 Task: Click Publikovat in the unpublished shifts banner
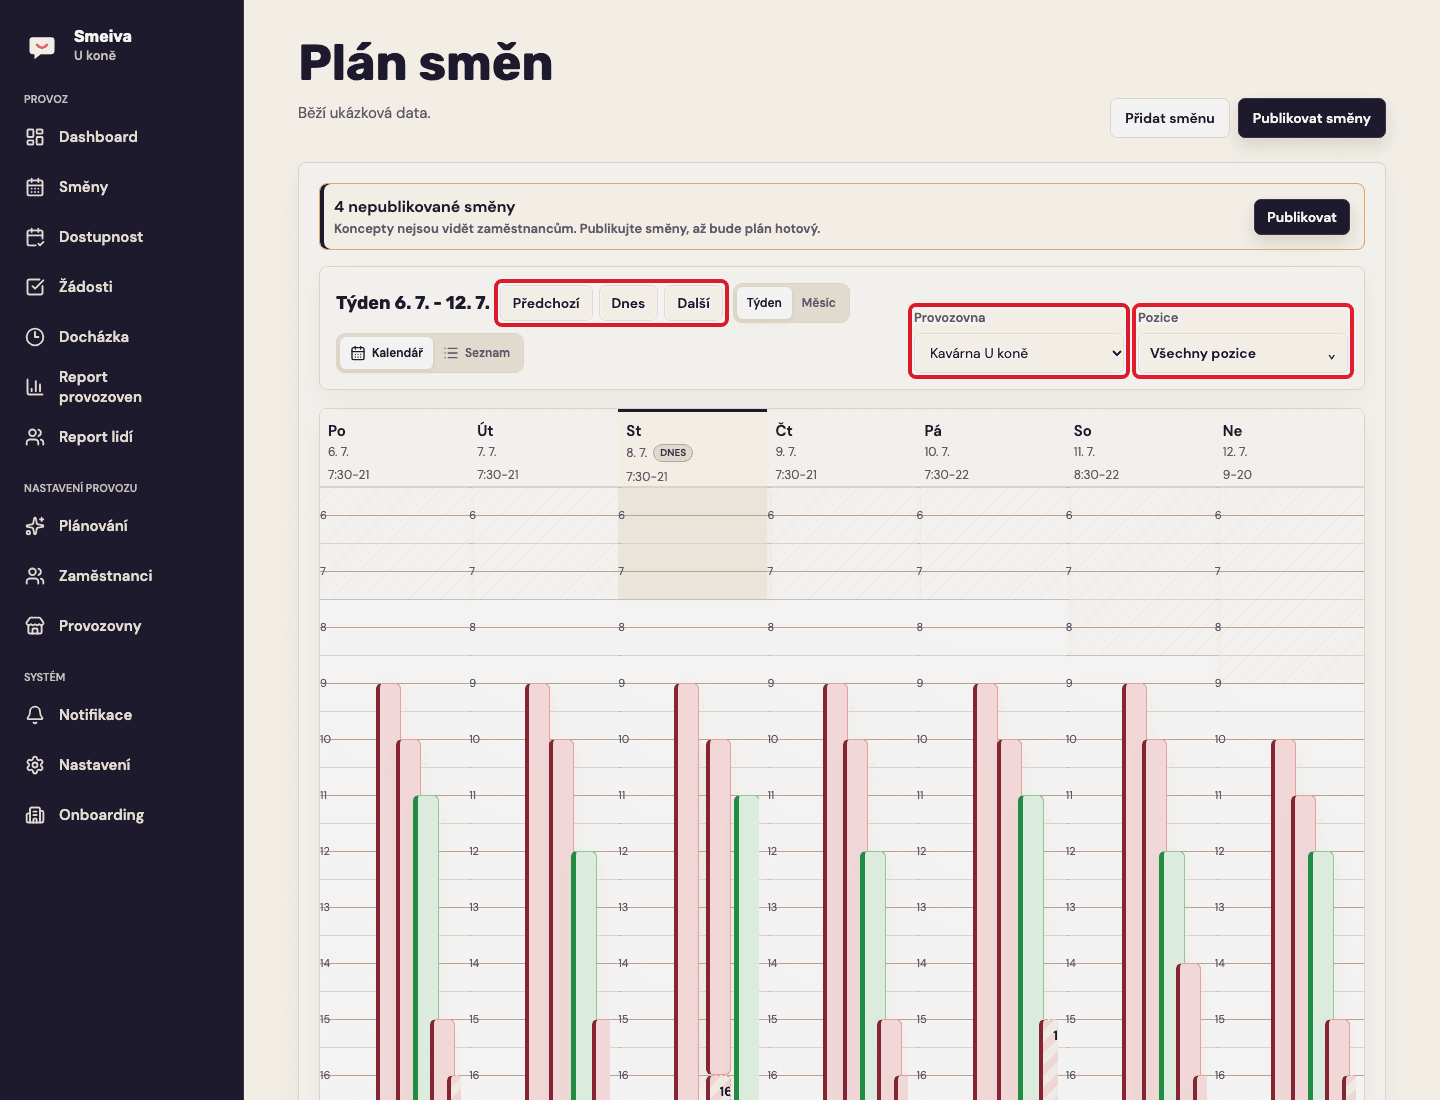(x=1302, y=217)
